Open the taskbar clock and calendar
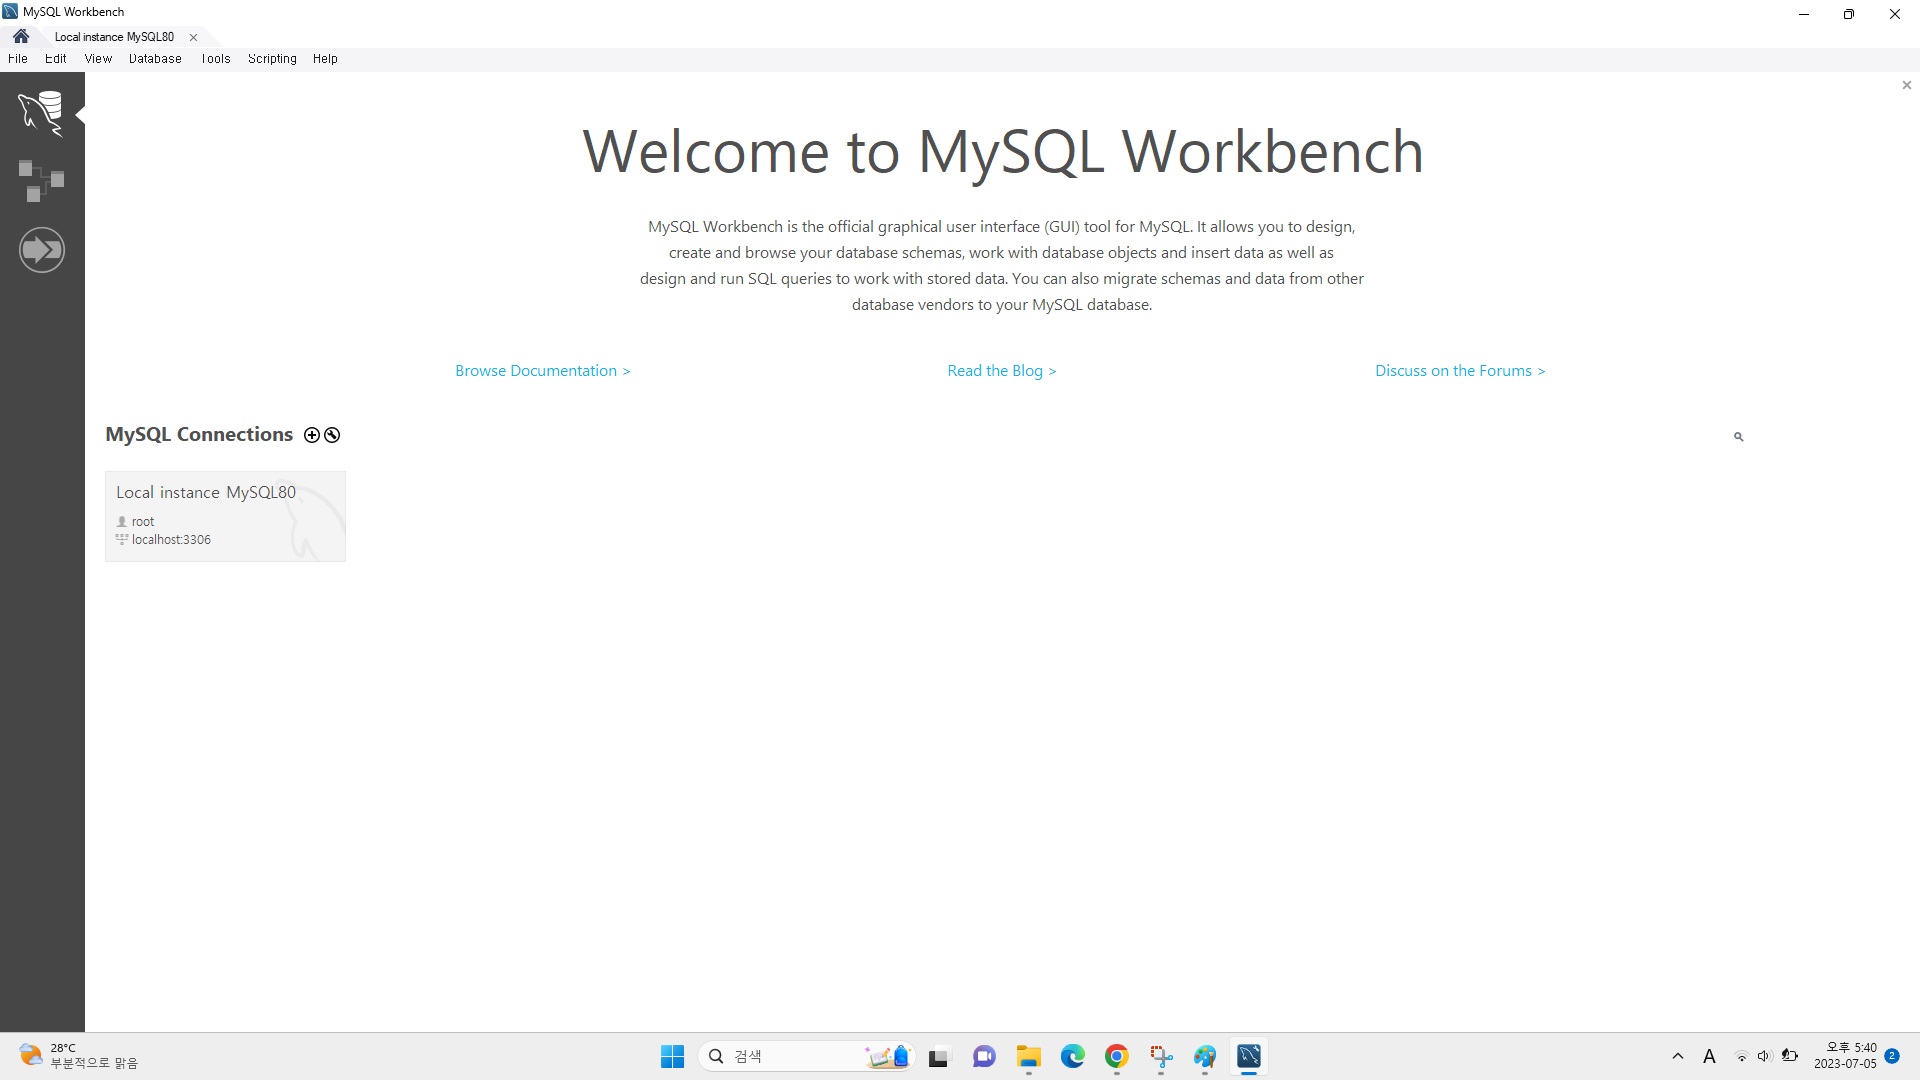 1846,1056
